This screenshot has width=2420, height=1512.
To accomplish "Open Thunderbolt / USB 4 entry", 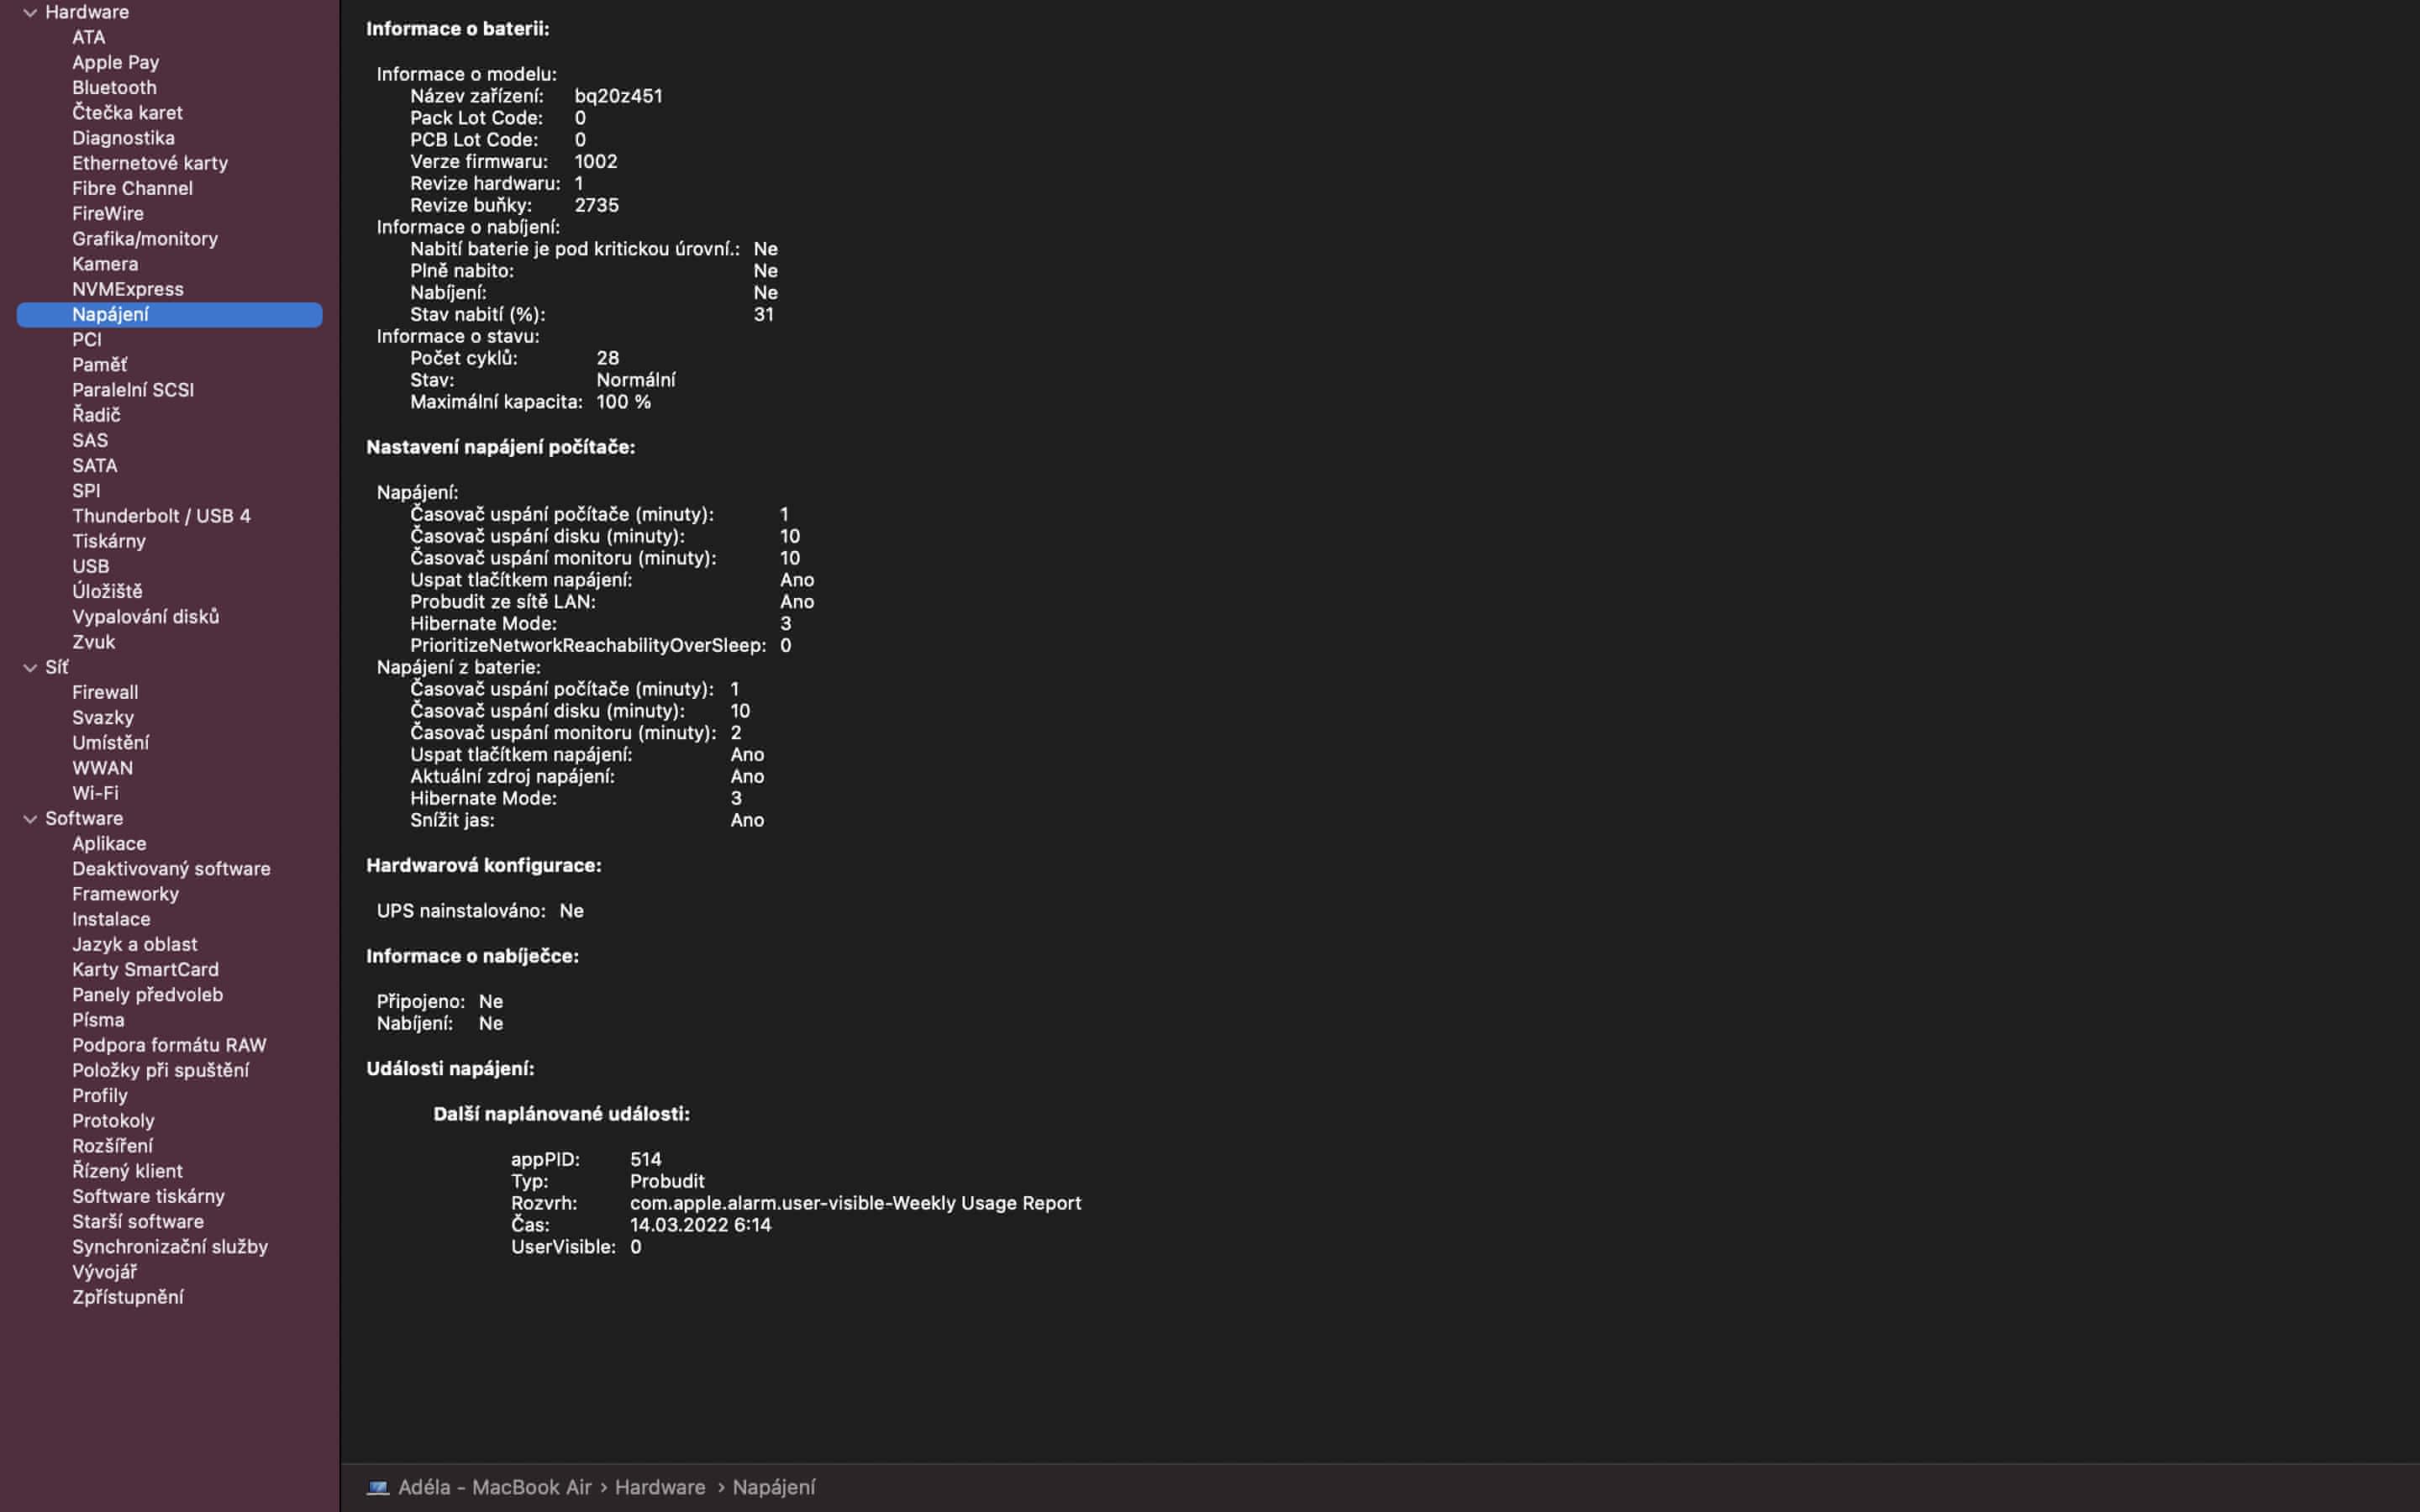I will coord(161,516).
